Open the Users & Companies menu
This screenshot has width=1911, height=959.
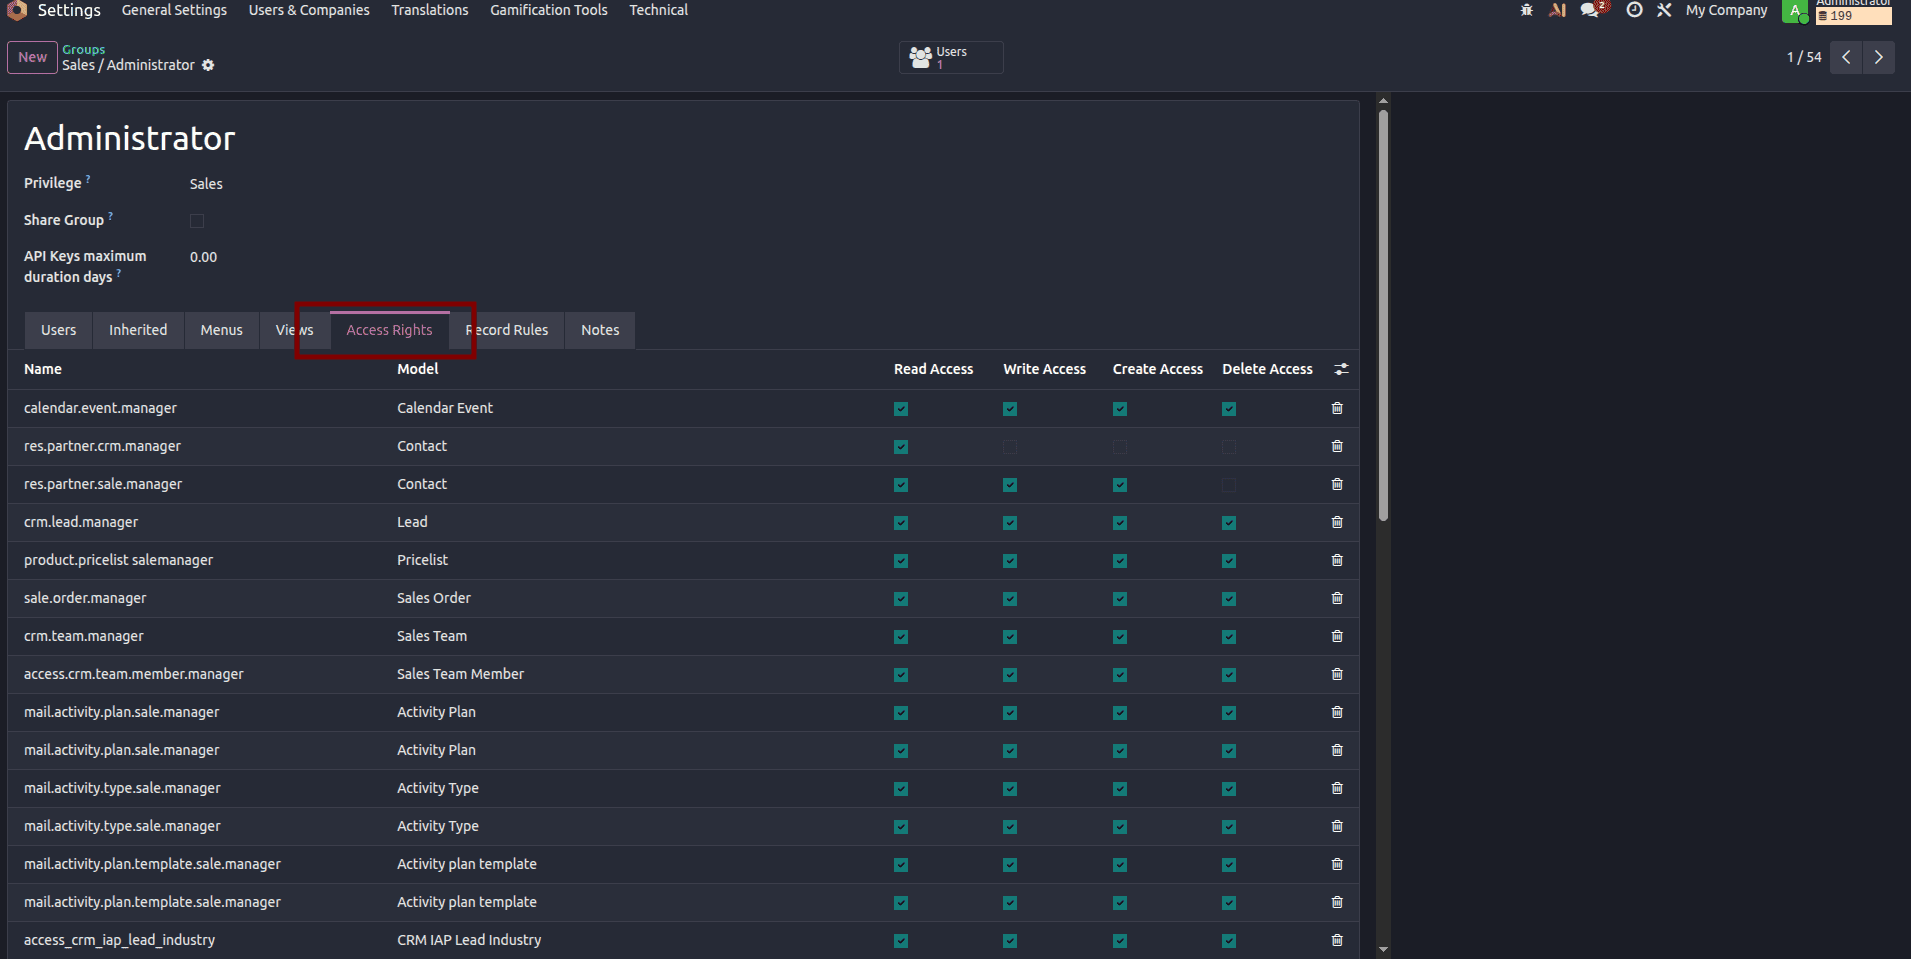309,10
